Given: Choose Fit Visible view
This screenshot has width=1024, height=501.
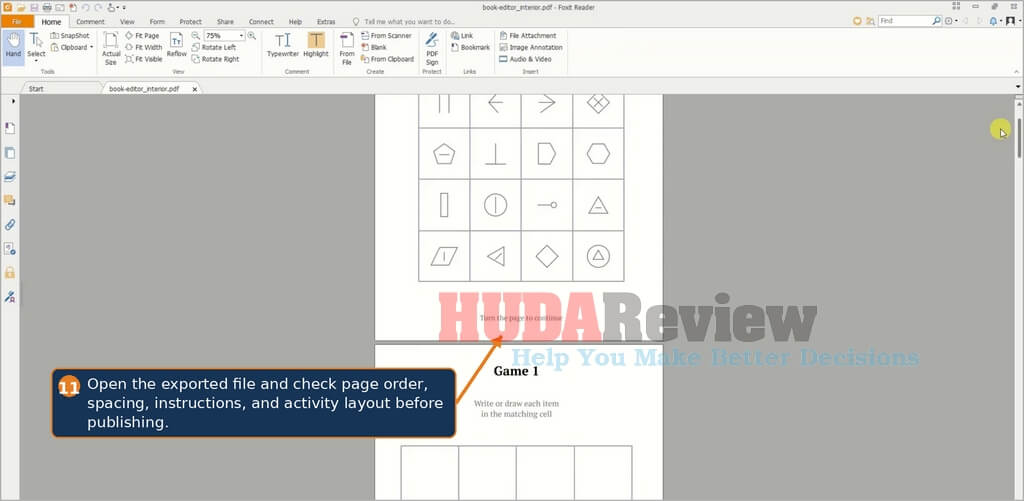Looking at the screenshot, I should 144,59.
